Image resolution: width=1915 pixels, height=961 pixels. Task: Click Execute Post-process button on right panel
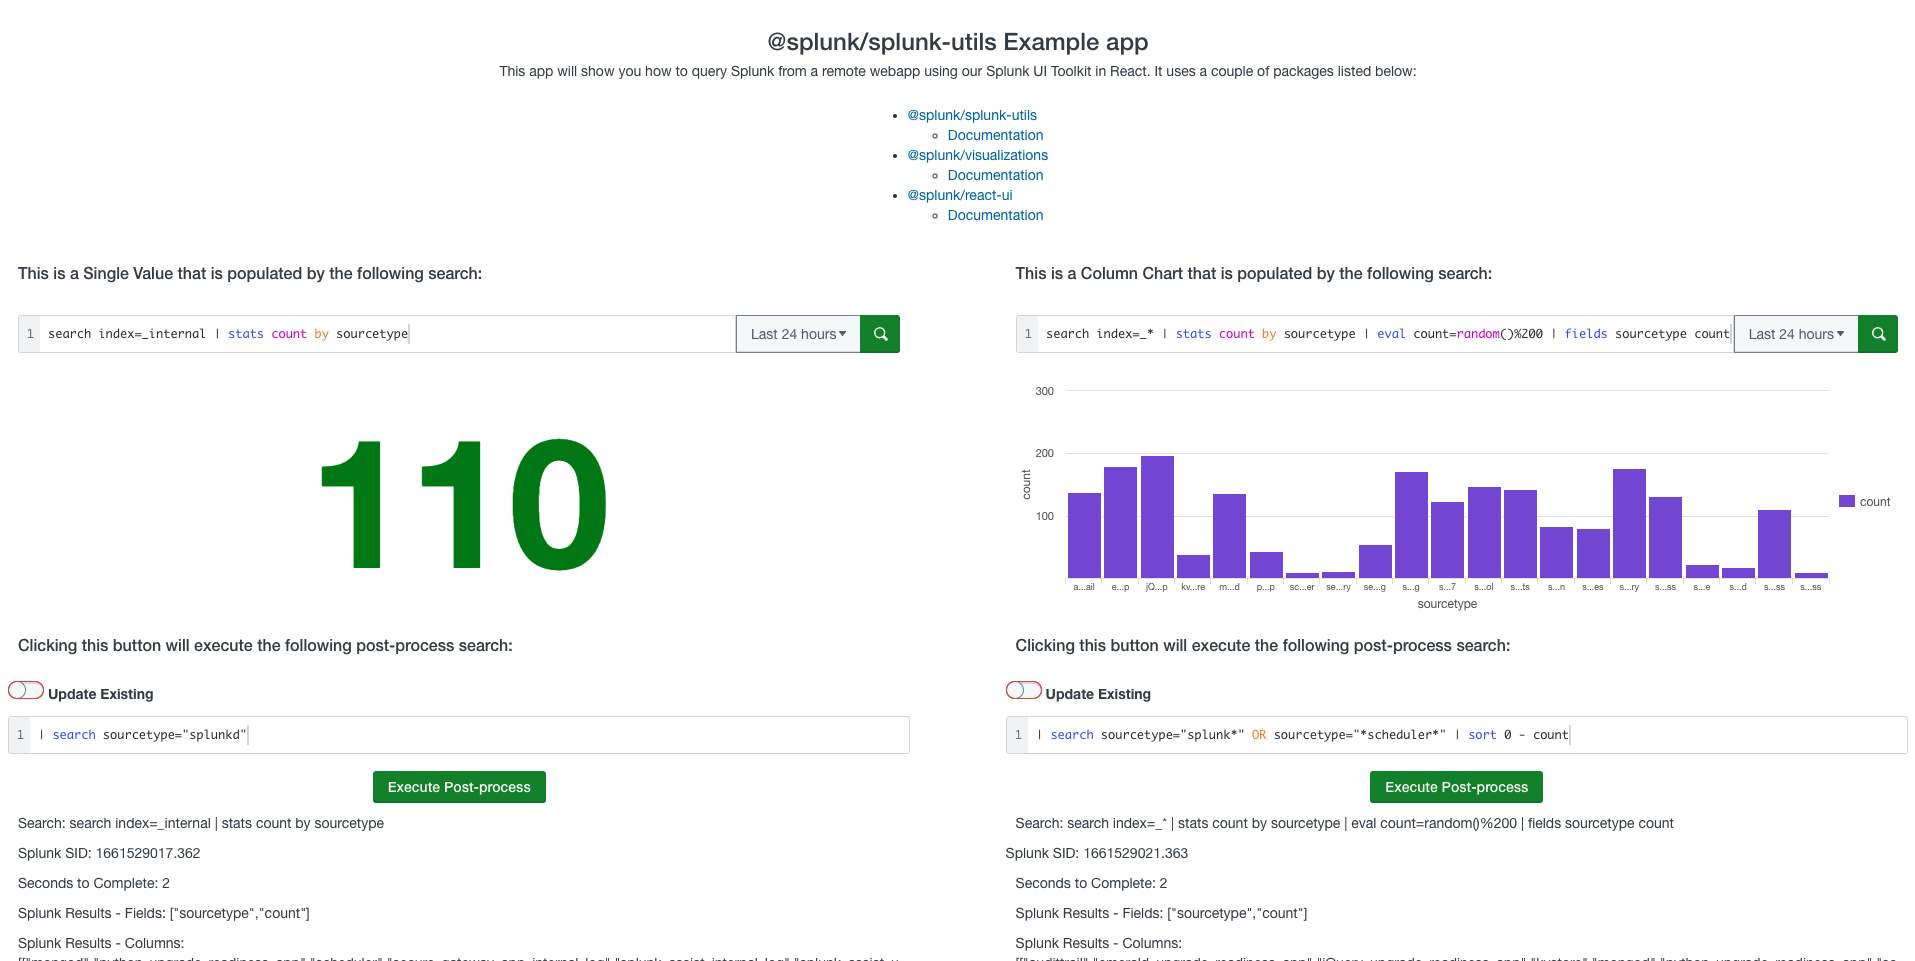click(x=1456, y=787)
